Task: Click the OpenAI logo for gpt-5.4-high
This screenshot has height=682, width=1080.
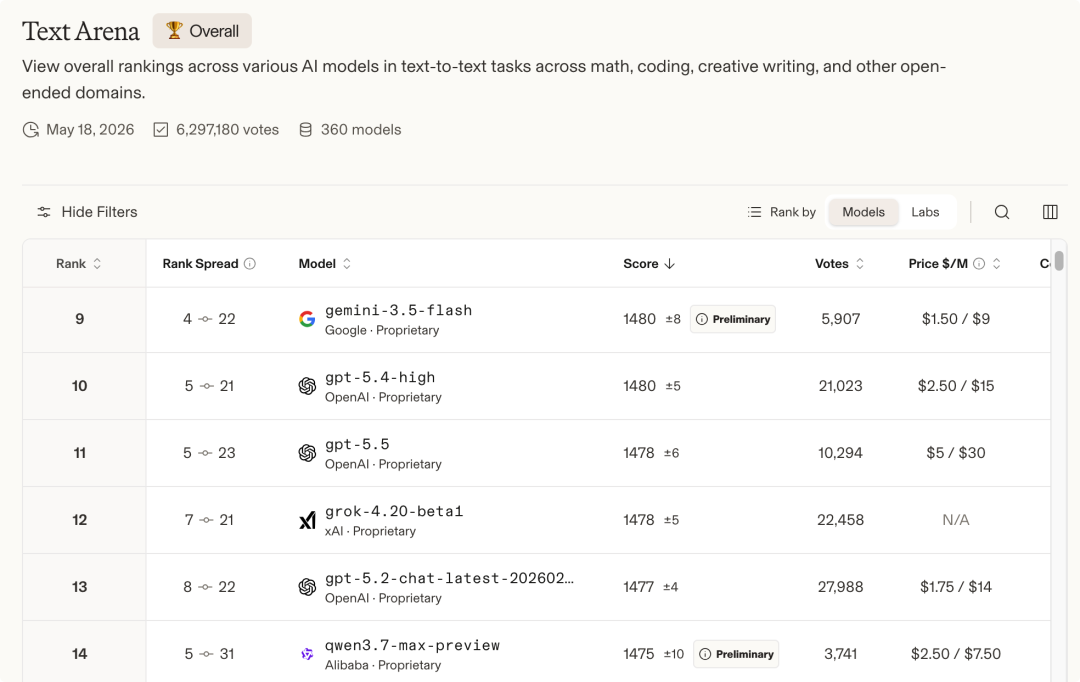Action: tap(307, 386)
